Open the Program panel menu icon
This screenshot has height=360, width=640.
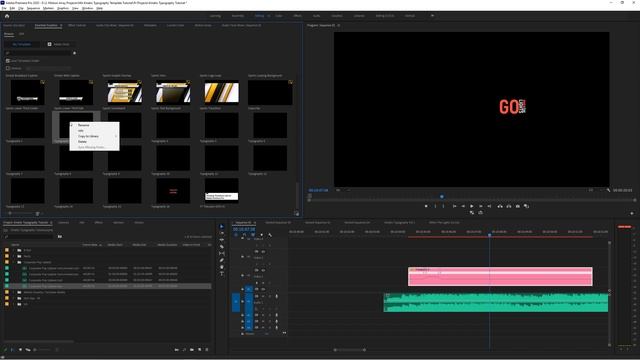point(339,25)
